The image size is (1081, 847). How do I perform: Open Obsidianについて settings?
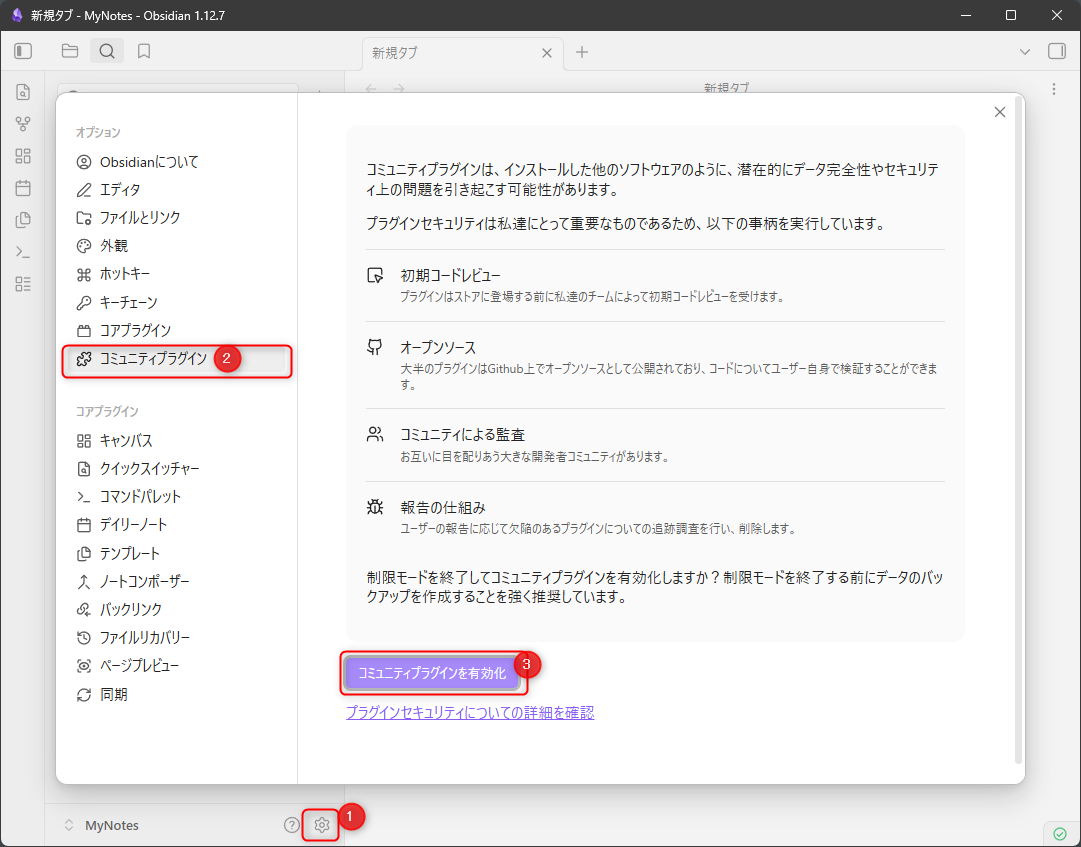178,162
